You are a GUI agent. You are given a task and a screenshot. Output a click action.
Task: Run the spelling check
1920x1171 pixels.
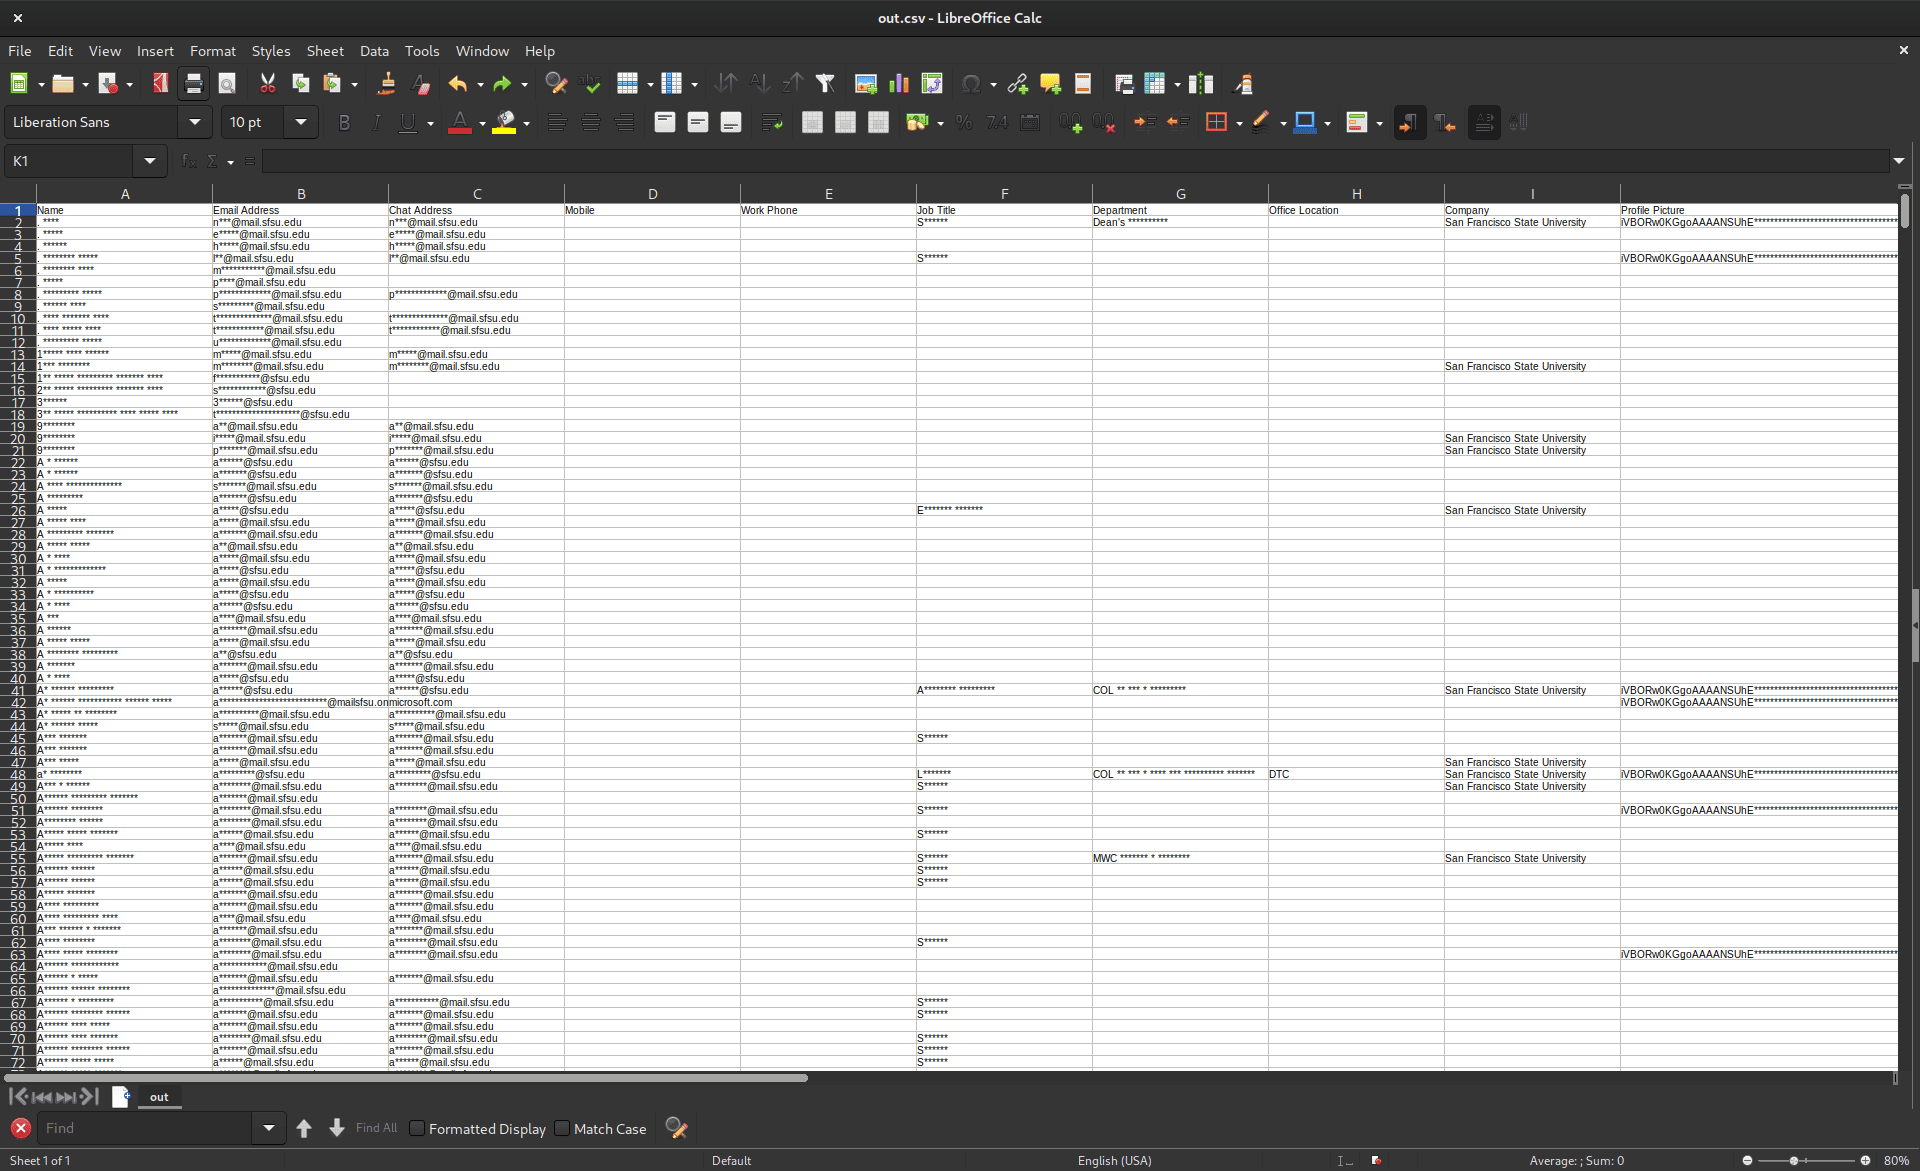[x=590, y=84]
